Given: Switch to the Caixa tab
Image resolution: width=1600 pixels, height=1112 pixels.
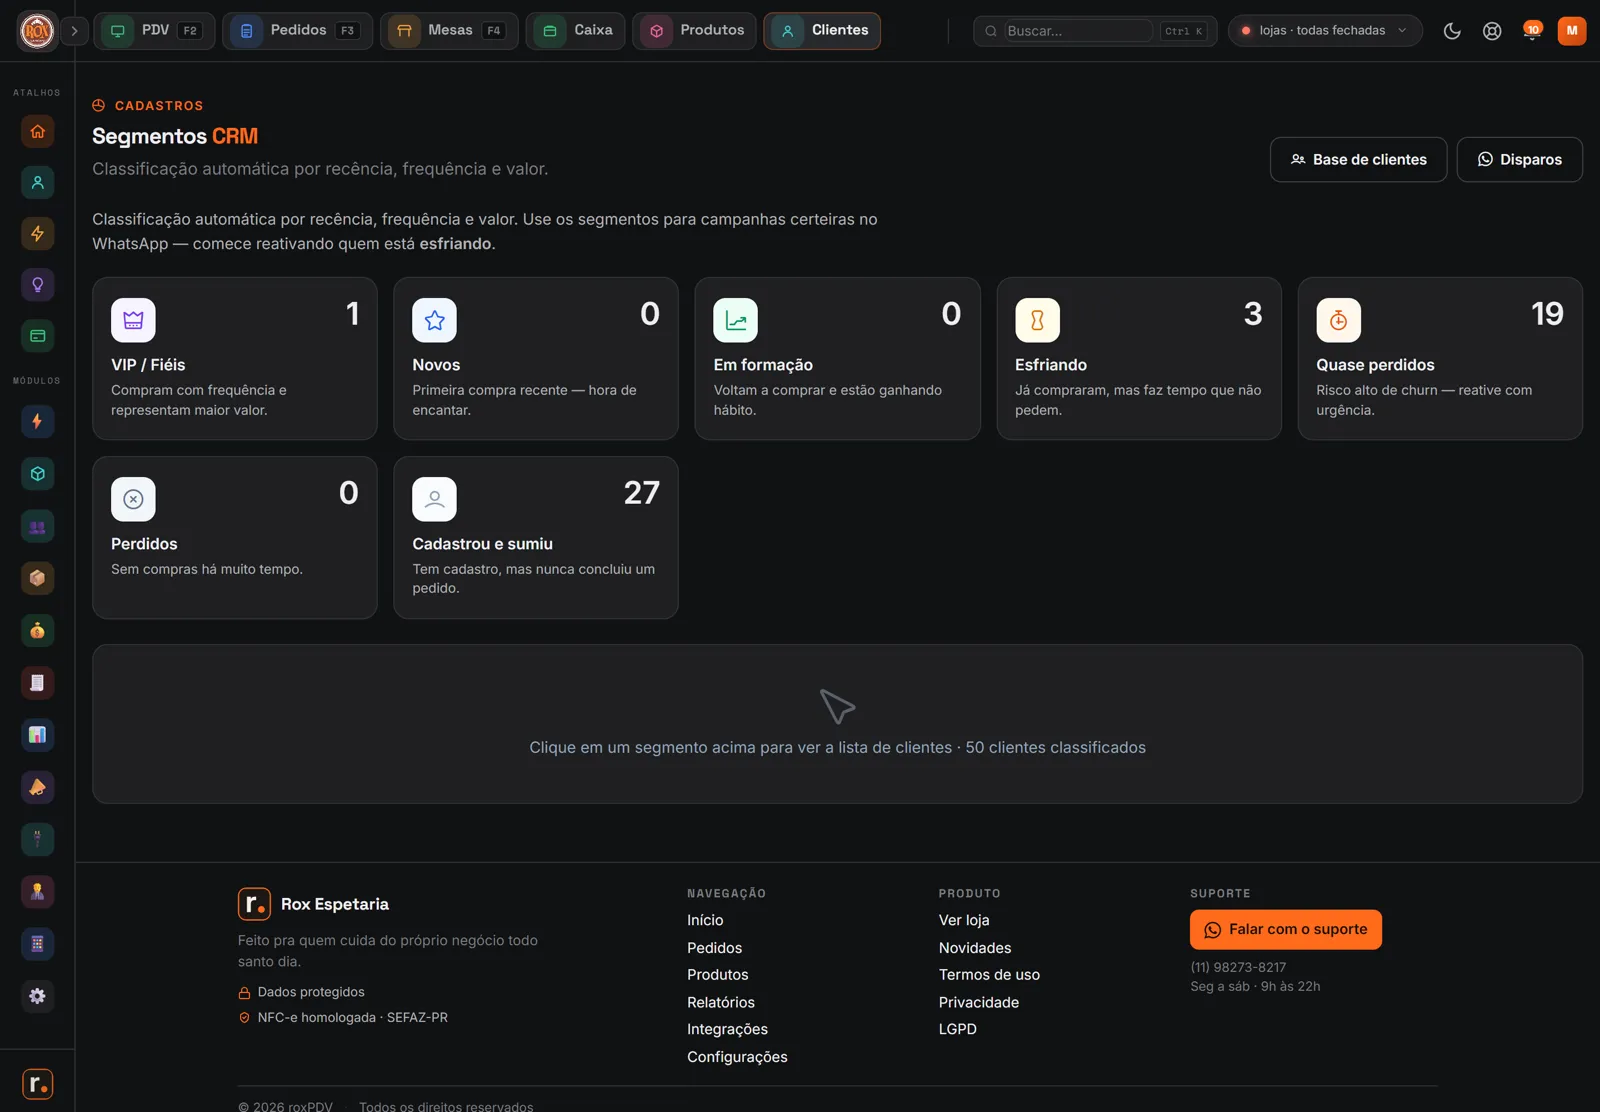Looking at the screenshot, I should coord(576,31).
